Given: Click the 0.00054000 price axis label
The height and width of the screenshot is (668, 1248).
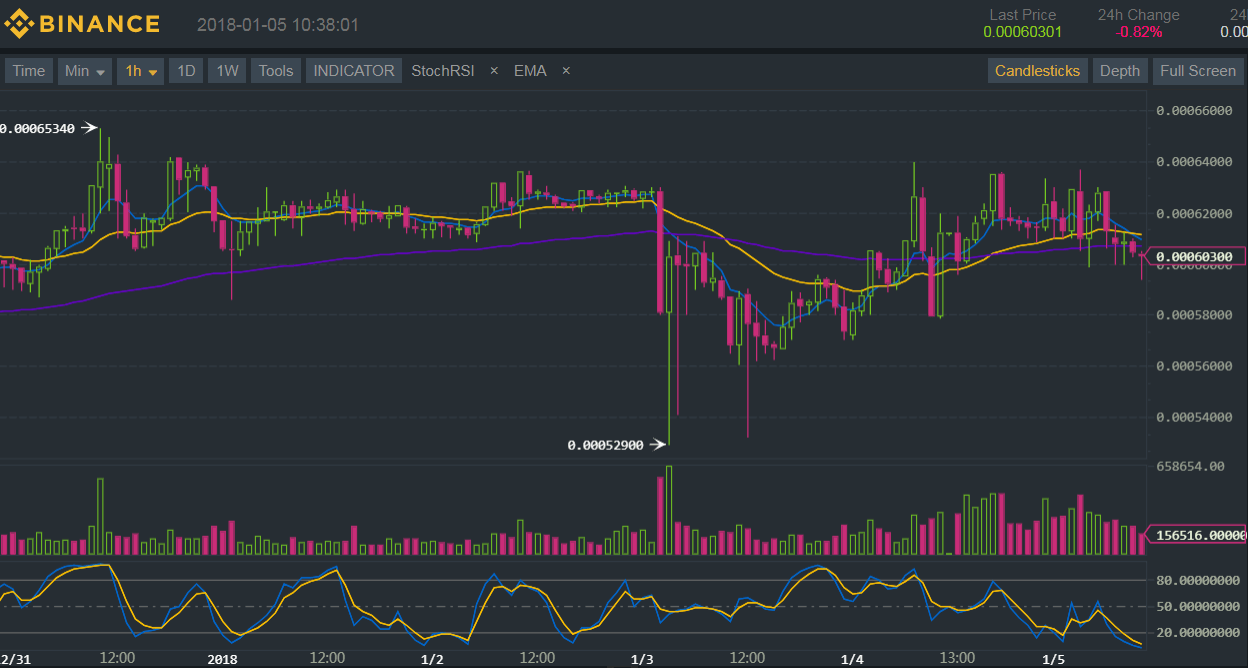Looking at the screenshot, I should [x=1194, y=417].
